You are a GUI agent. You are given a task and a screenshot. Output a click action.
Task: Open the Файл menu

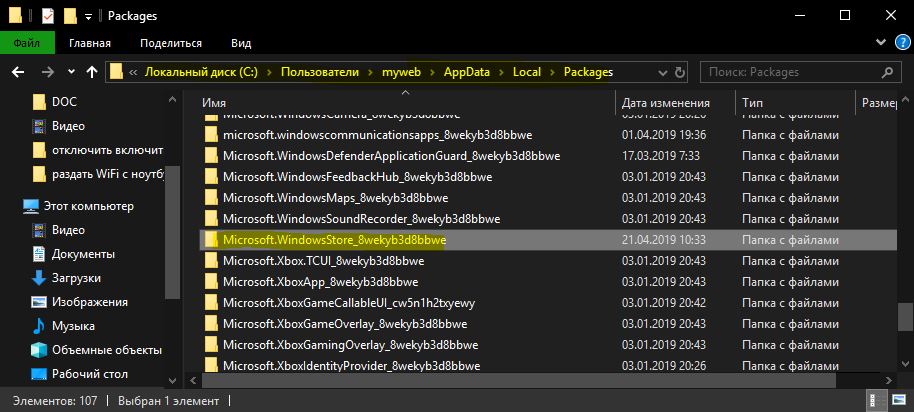click(27, 43)
